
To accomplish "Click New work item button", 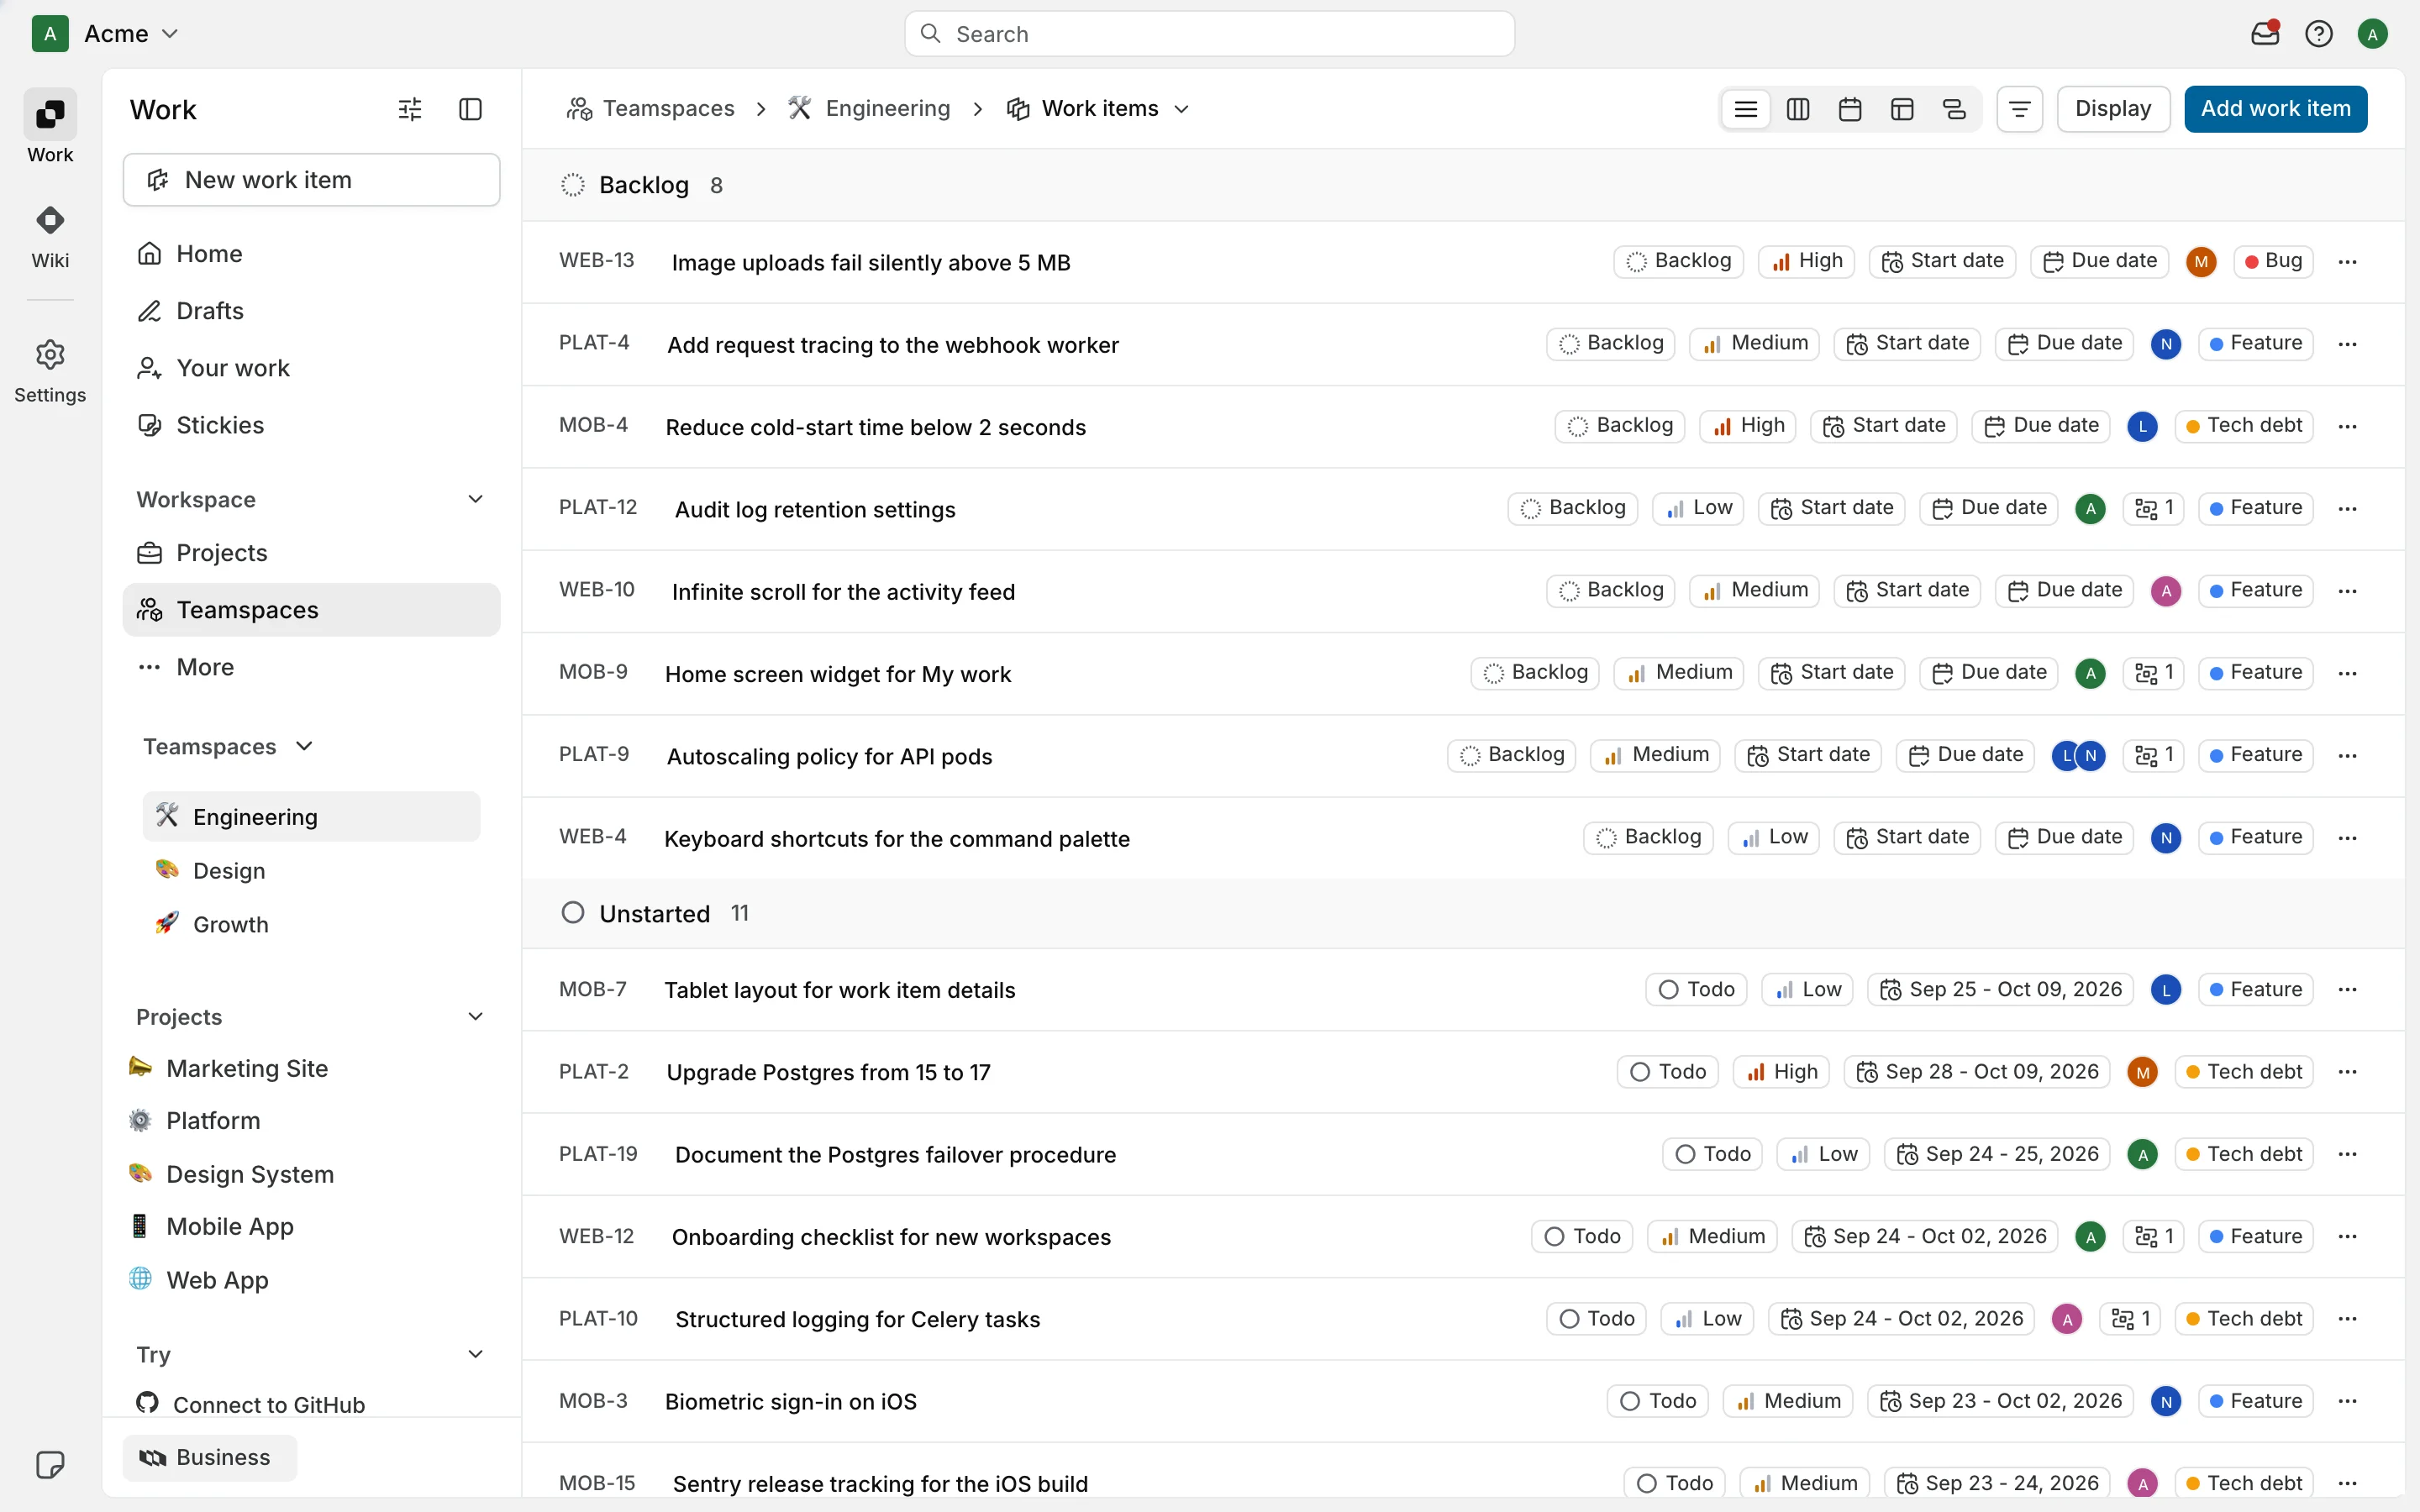I will pos(311,180).
